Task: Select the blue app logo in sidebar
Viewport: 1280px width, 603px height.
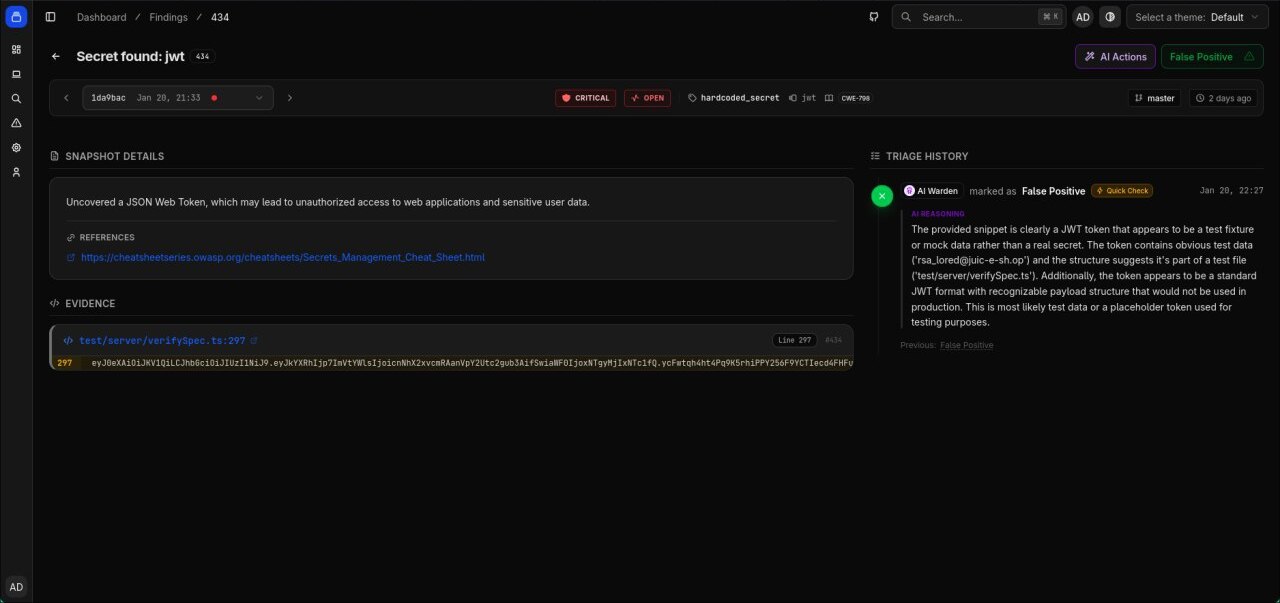Action: pos(15,16)
